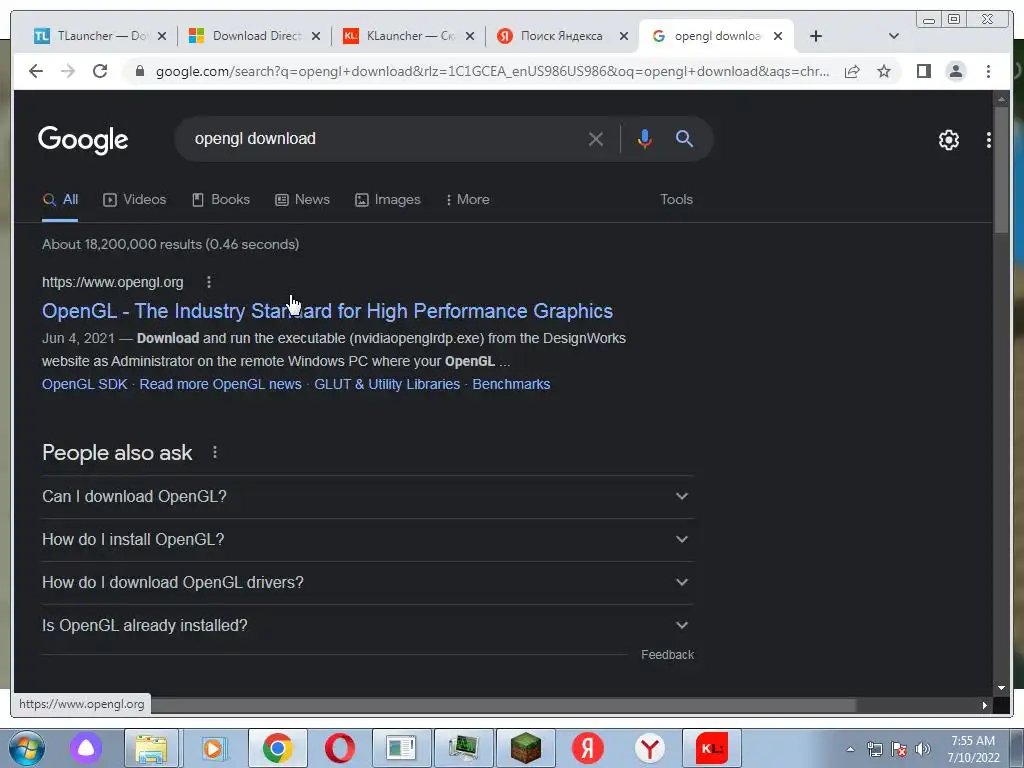Expand 'How do I install OpenGL?'

368,539
